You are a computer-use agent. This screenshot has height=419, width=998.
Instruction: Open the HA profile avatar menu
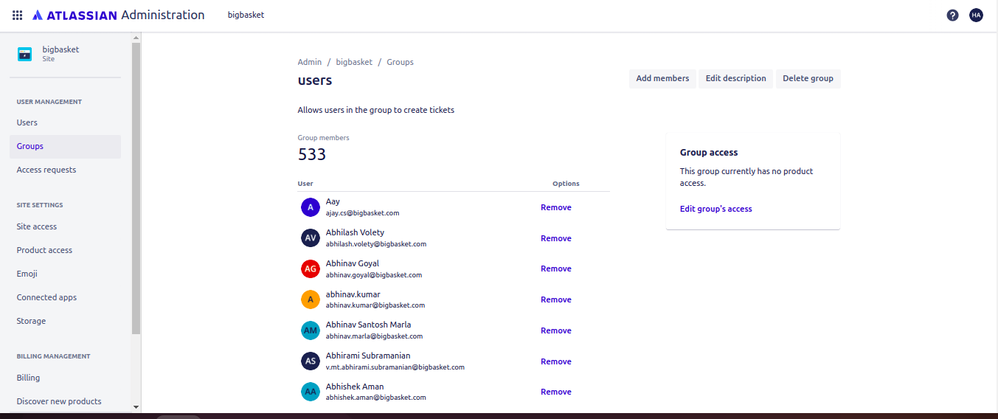coord(976,15)
